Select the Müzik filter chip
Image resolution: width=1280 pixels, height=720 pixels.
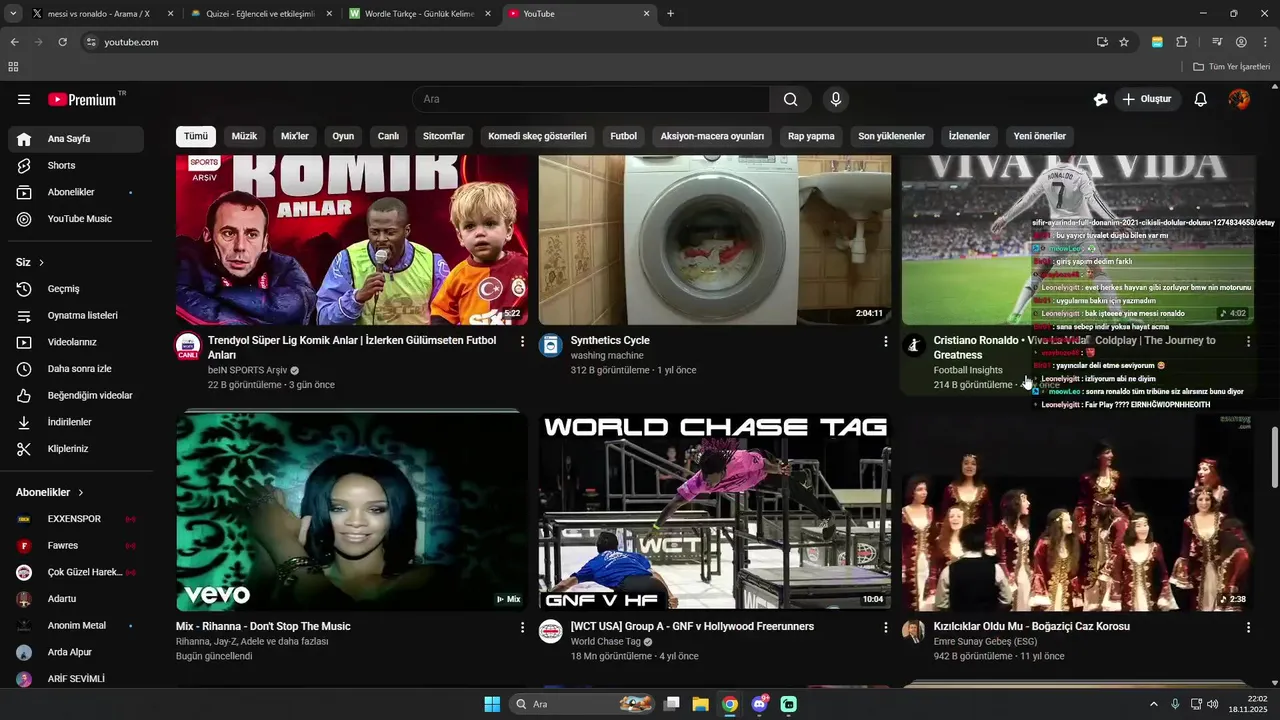(244, 136)
